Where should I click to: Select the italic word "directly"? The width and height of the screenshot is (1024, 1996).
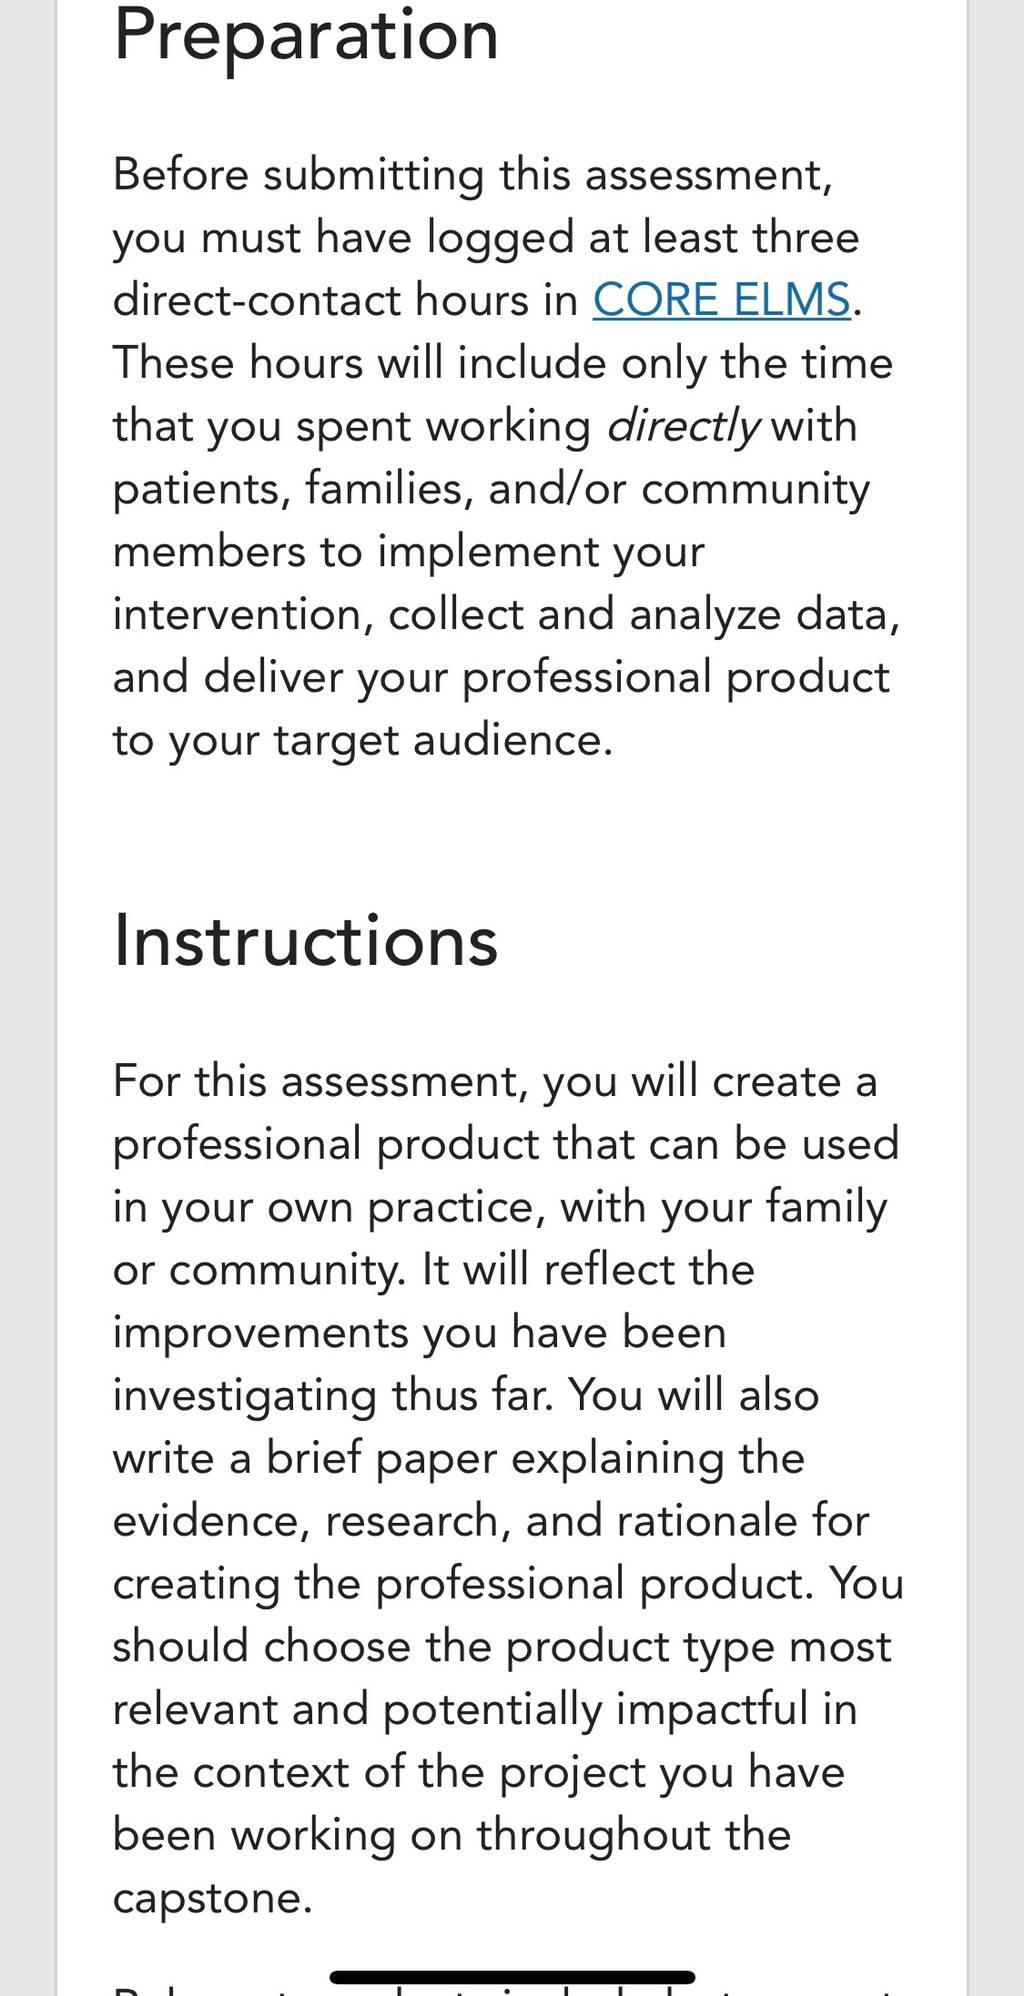click(684, 427)
